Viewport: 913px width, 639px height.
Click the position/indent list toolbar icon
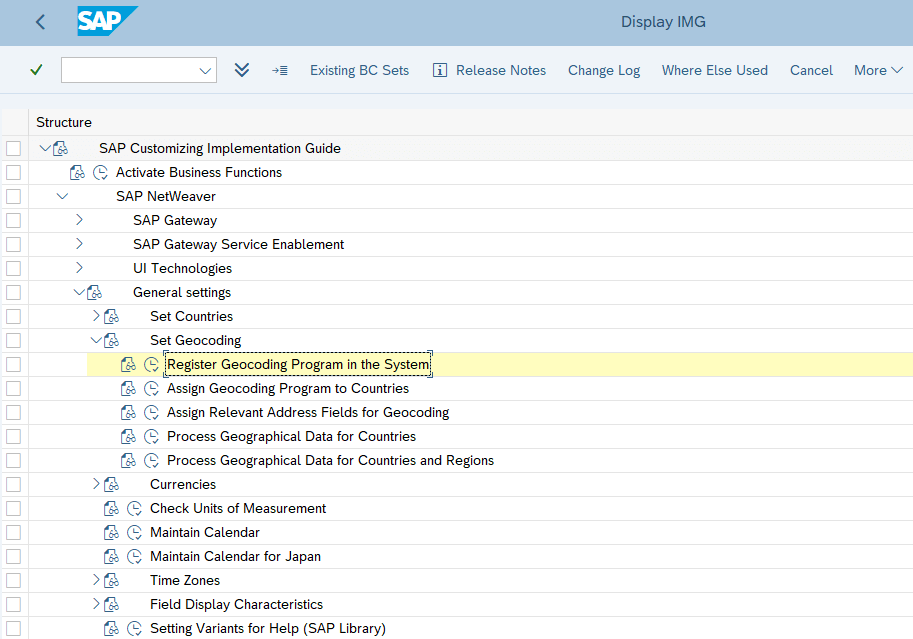279,70
